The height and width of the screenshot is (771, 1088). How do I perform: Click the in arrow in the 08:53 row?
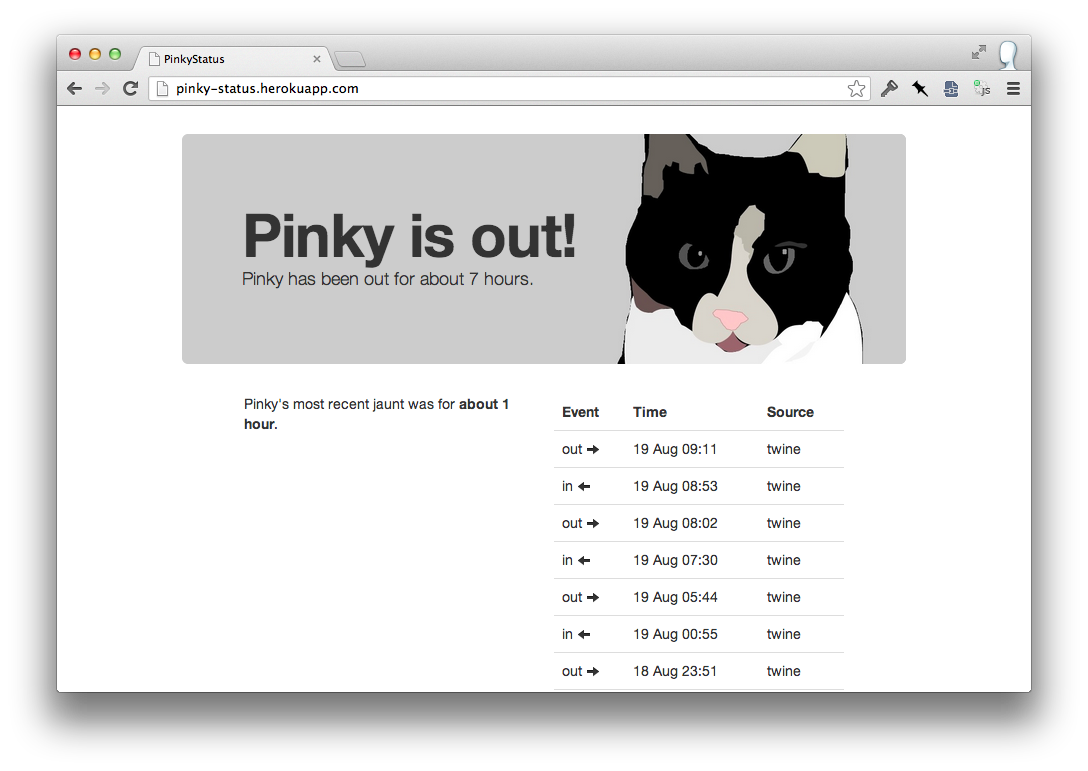(584, 486)
